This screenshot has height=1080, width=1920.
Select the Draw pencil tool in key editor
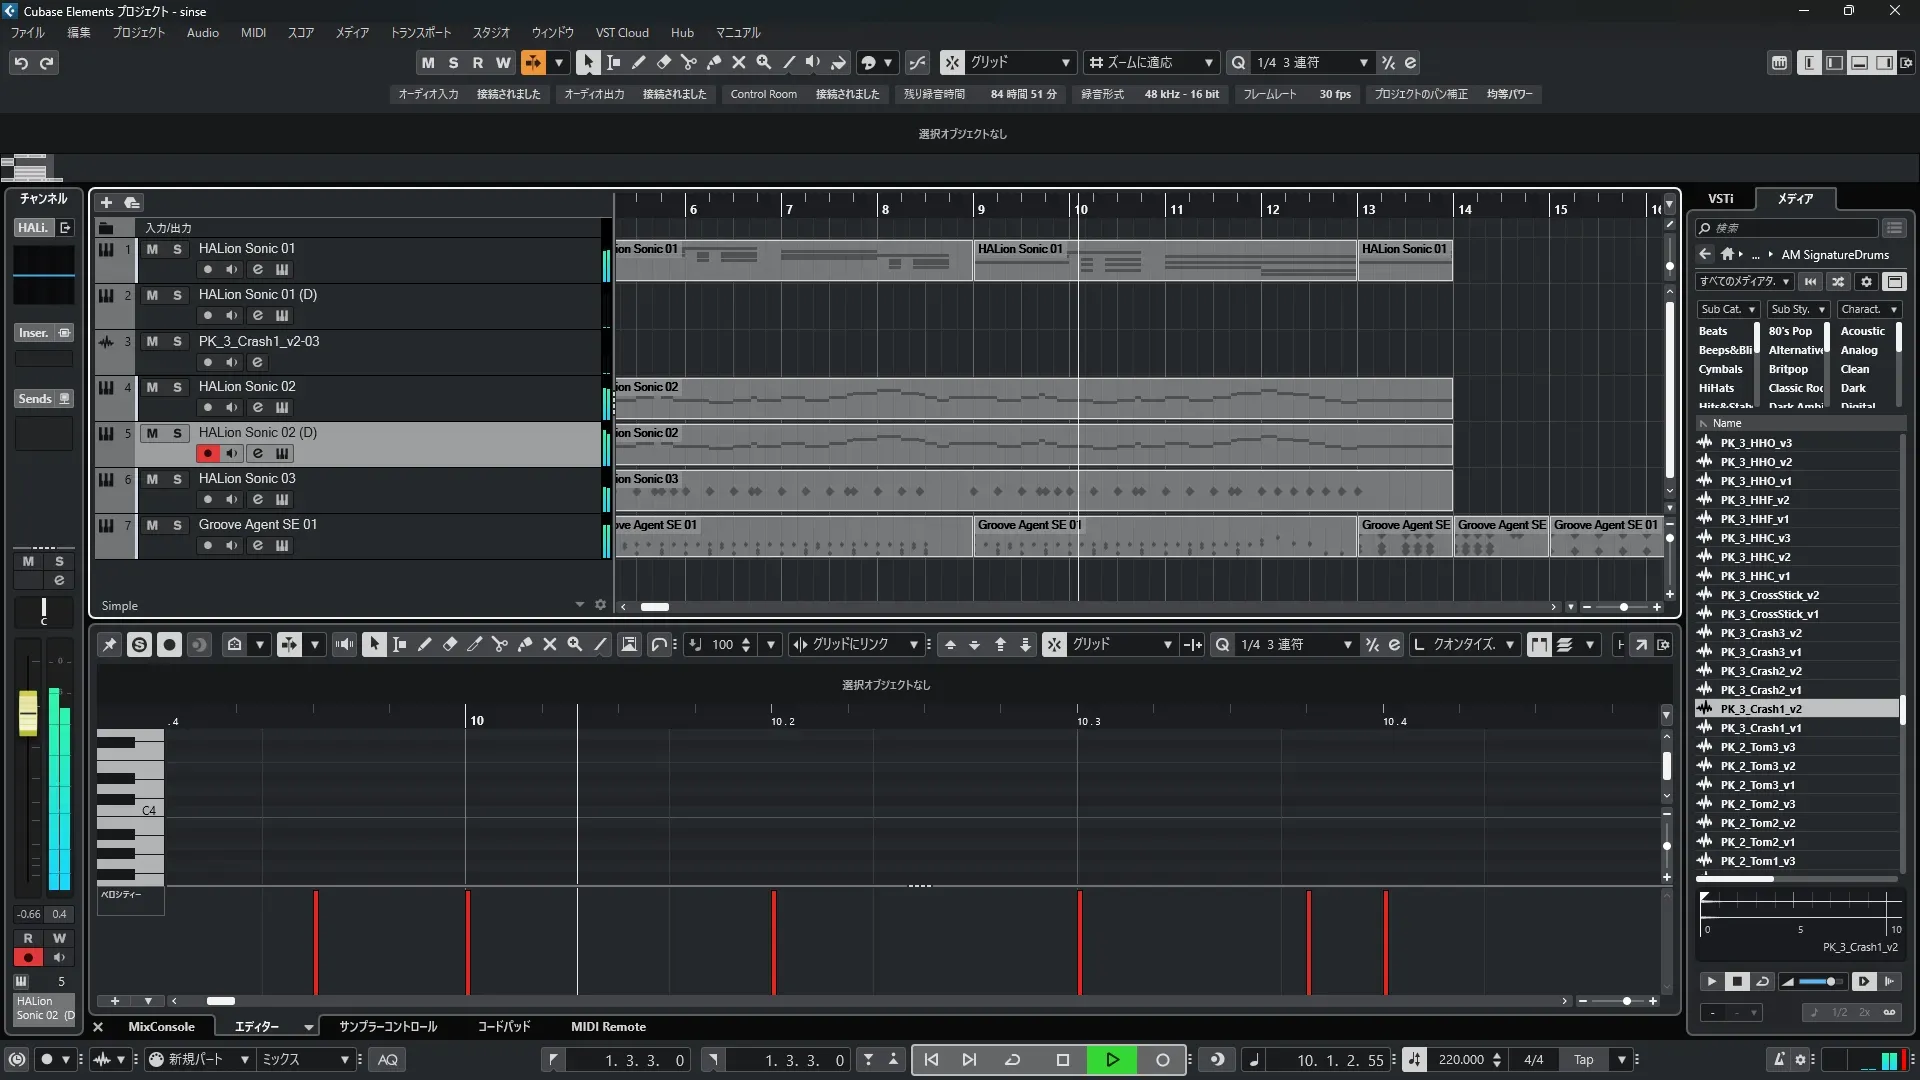click(x=424, y=644)
